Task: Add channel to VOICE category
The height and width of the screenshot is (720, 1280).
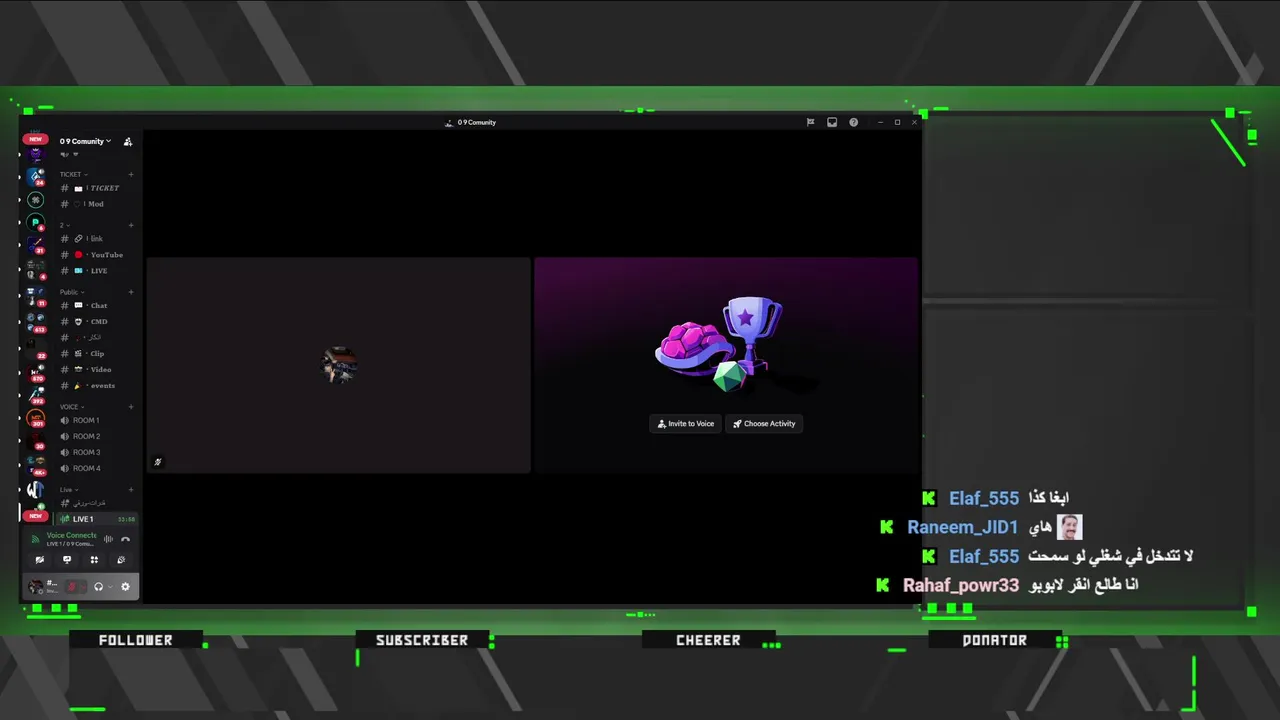Action: 131,407
